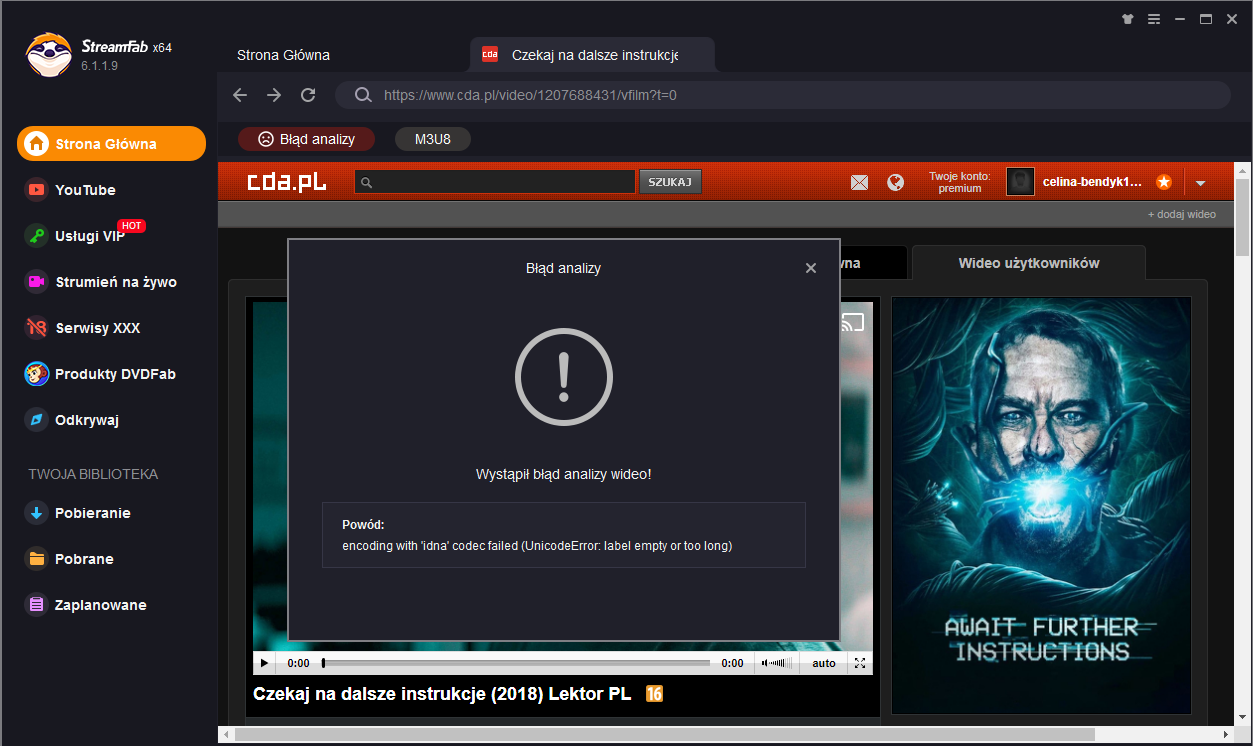Click the user avatar thumbnail
Image resolution: width=1253 pixels, height=746 pixels.
pos(1020,181)
